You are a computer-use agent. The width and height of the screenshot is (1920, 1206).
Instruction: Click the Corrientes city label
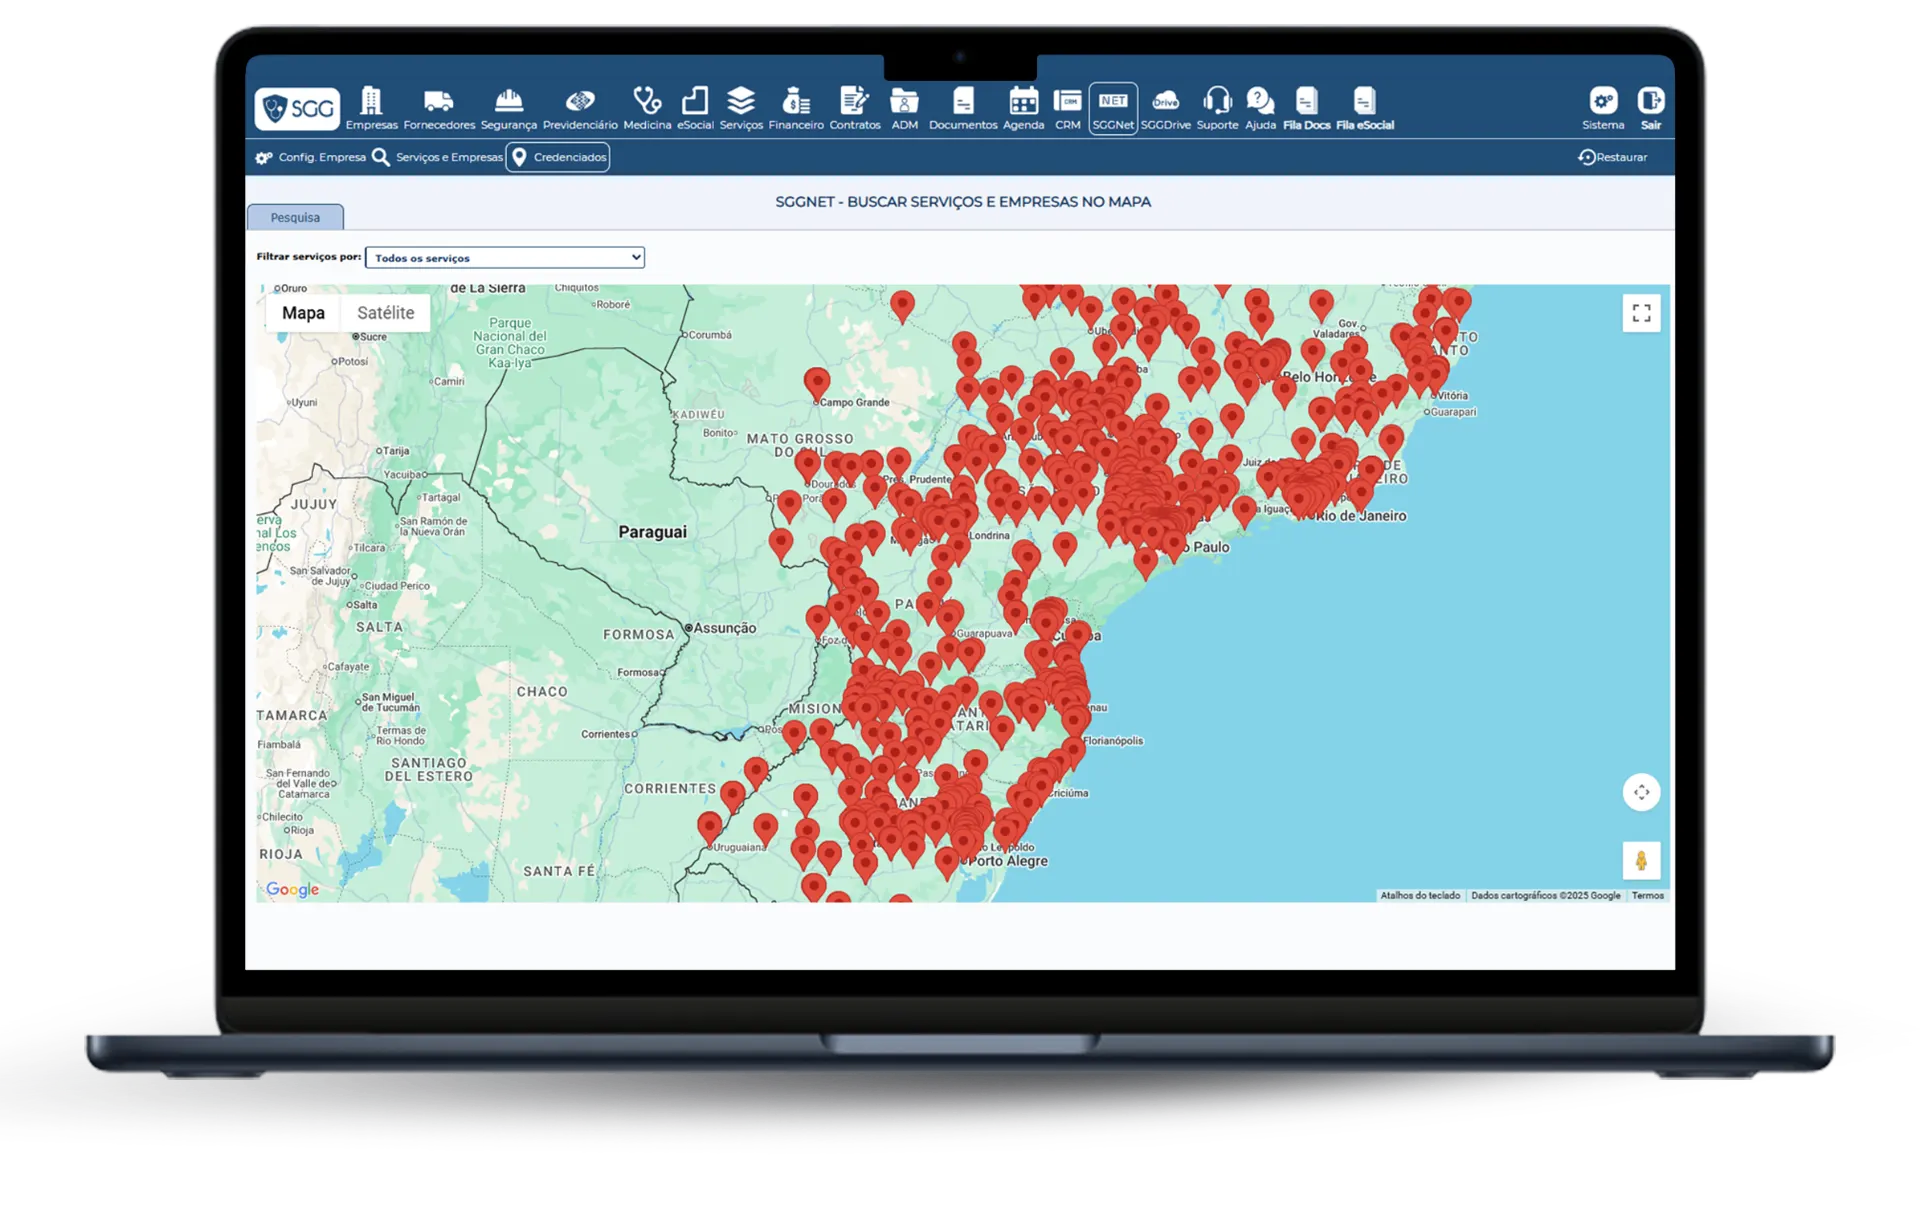[x=605, y=734]
